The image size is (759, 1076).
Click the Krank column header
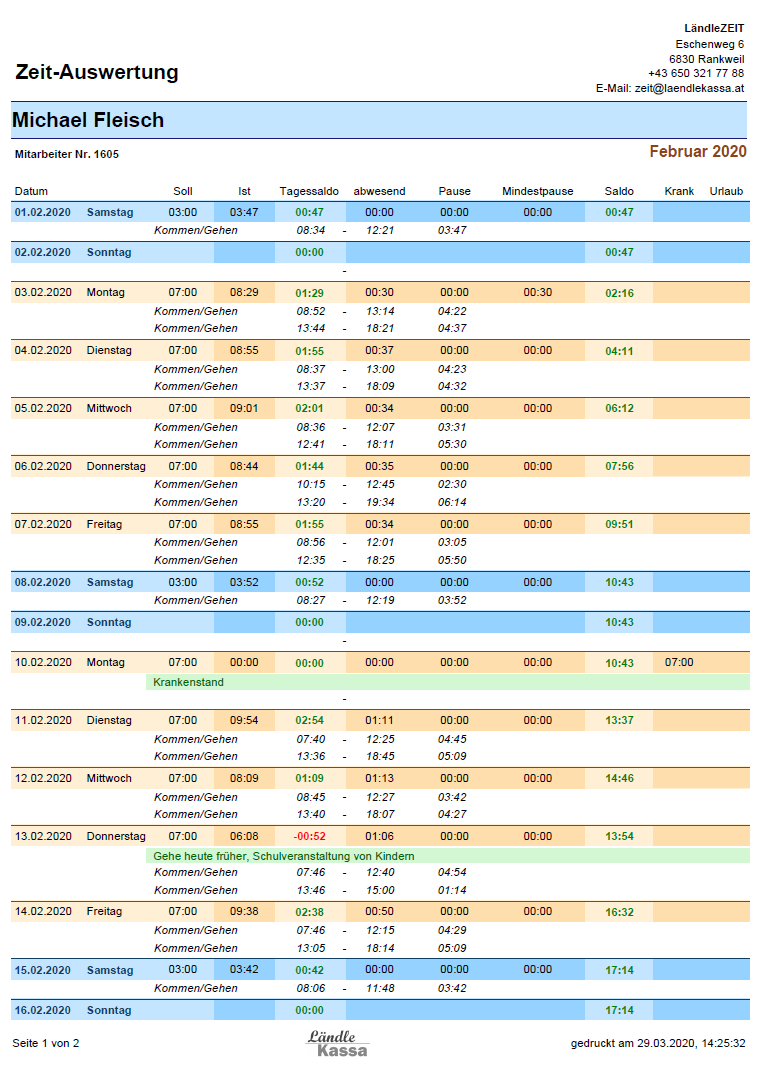pos(679,191)
